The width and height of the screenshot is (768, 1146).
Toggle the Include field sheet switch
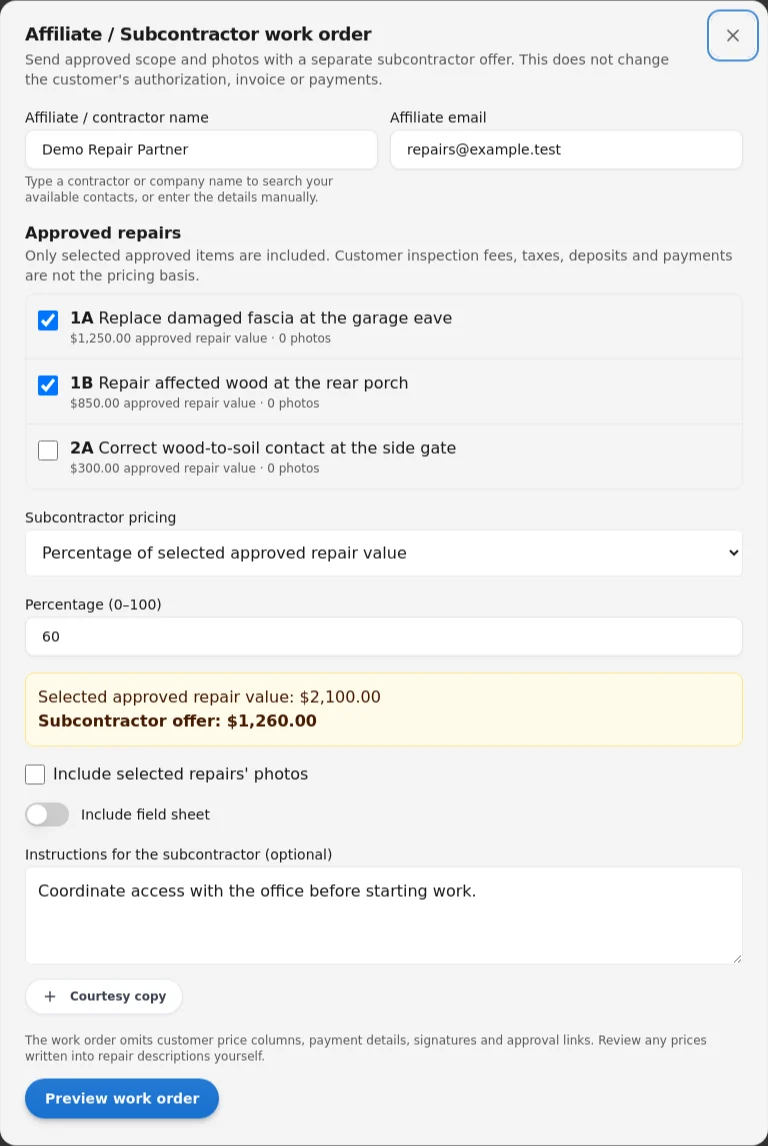click(x=47, y=814)
